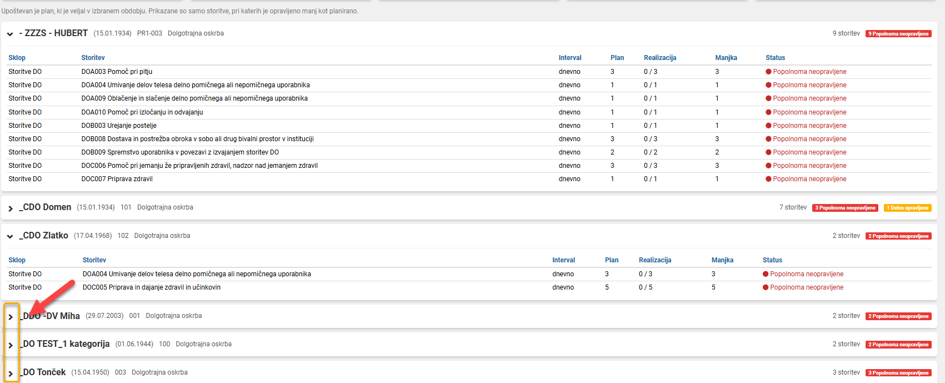
Task: Expand the _DDO -DV Miha row chevron
Action: pos(10,317)
